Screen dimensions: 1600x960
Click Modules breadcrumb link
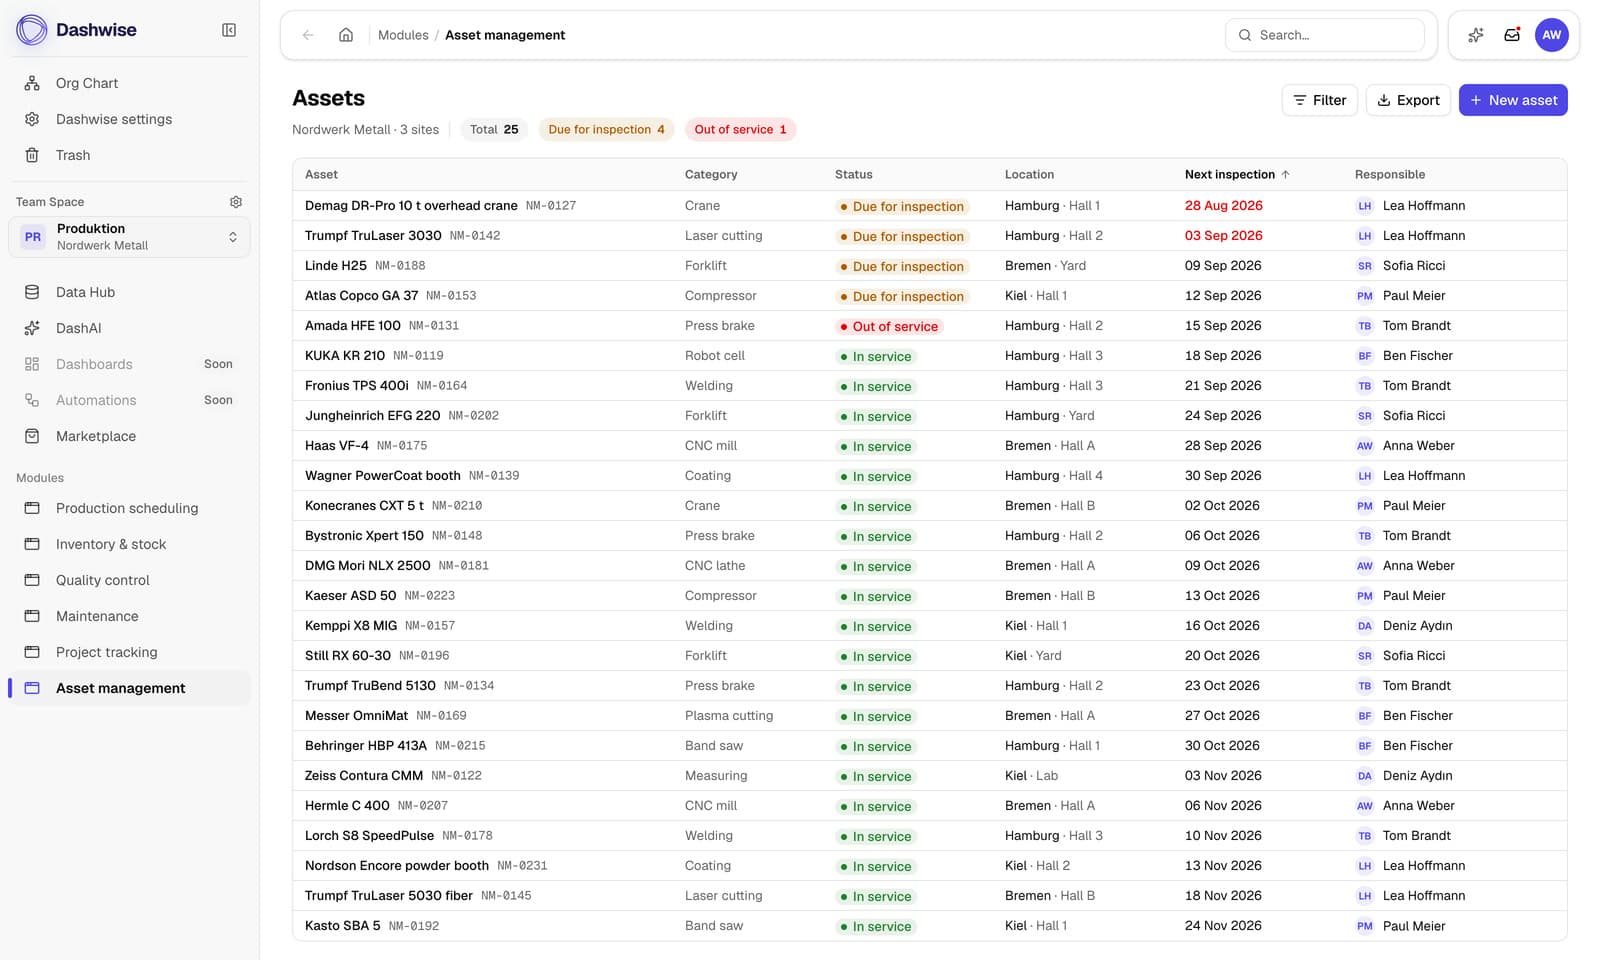pyautogui.click(x=403, y=35)
